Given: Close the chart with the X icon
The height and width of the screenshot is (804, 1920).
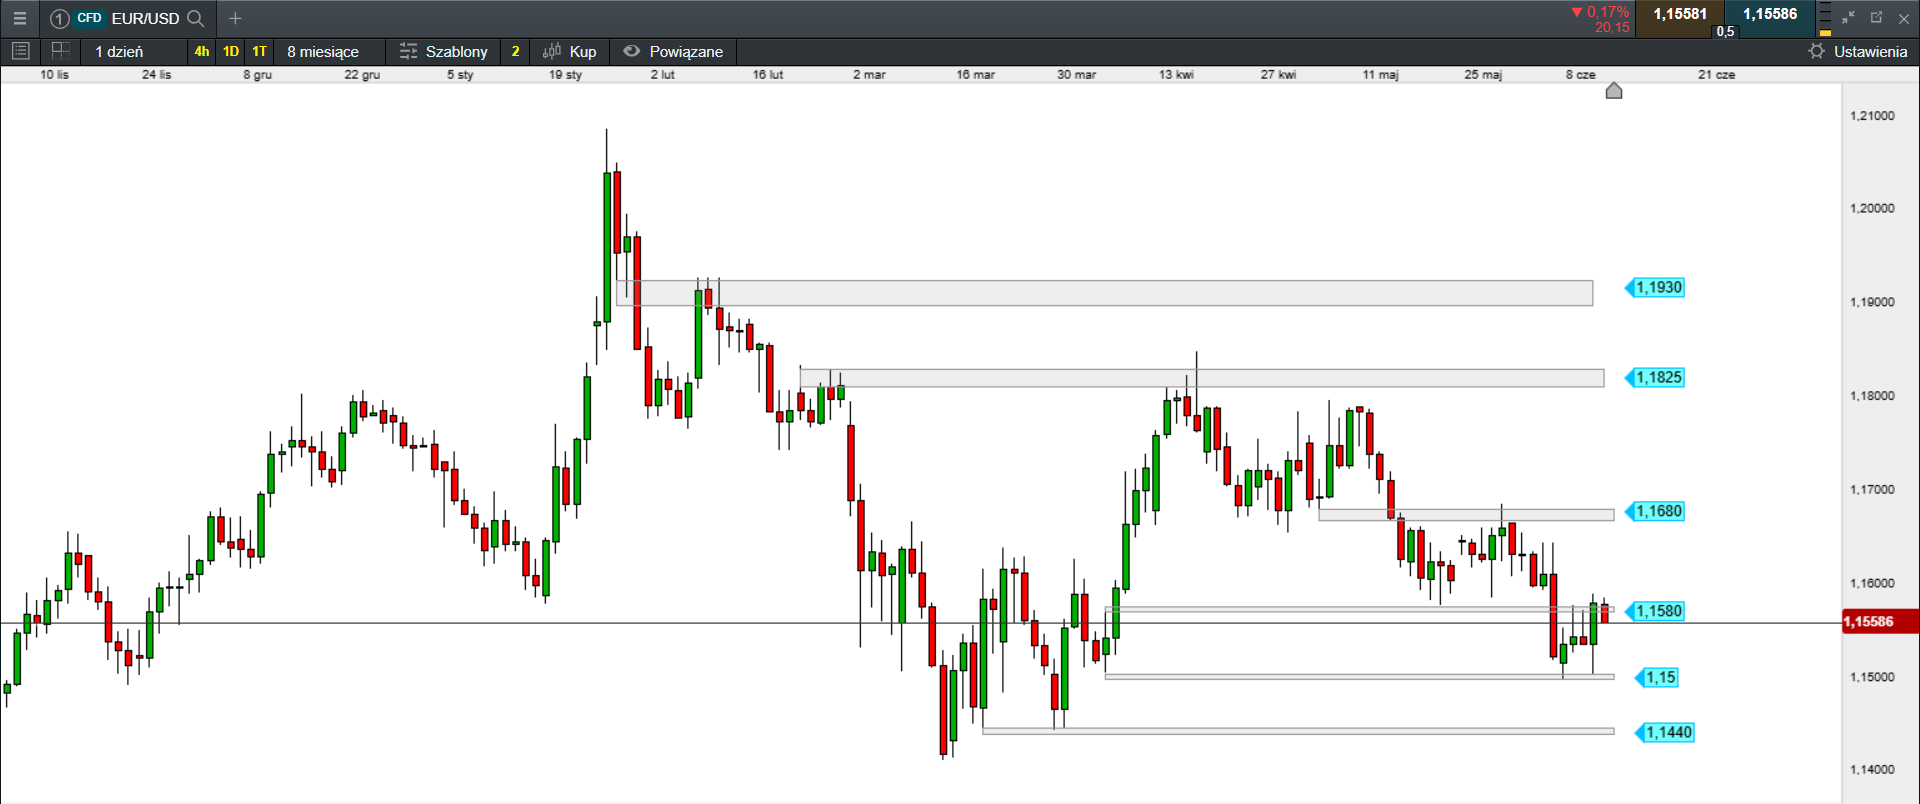Looking at the screenshot, I should (1904, 18).
